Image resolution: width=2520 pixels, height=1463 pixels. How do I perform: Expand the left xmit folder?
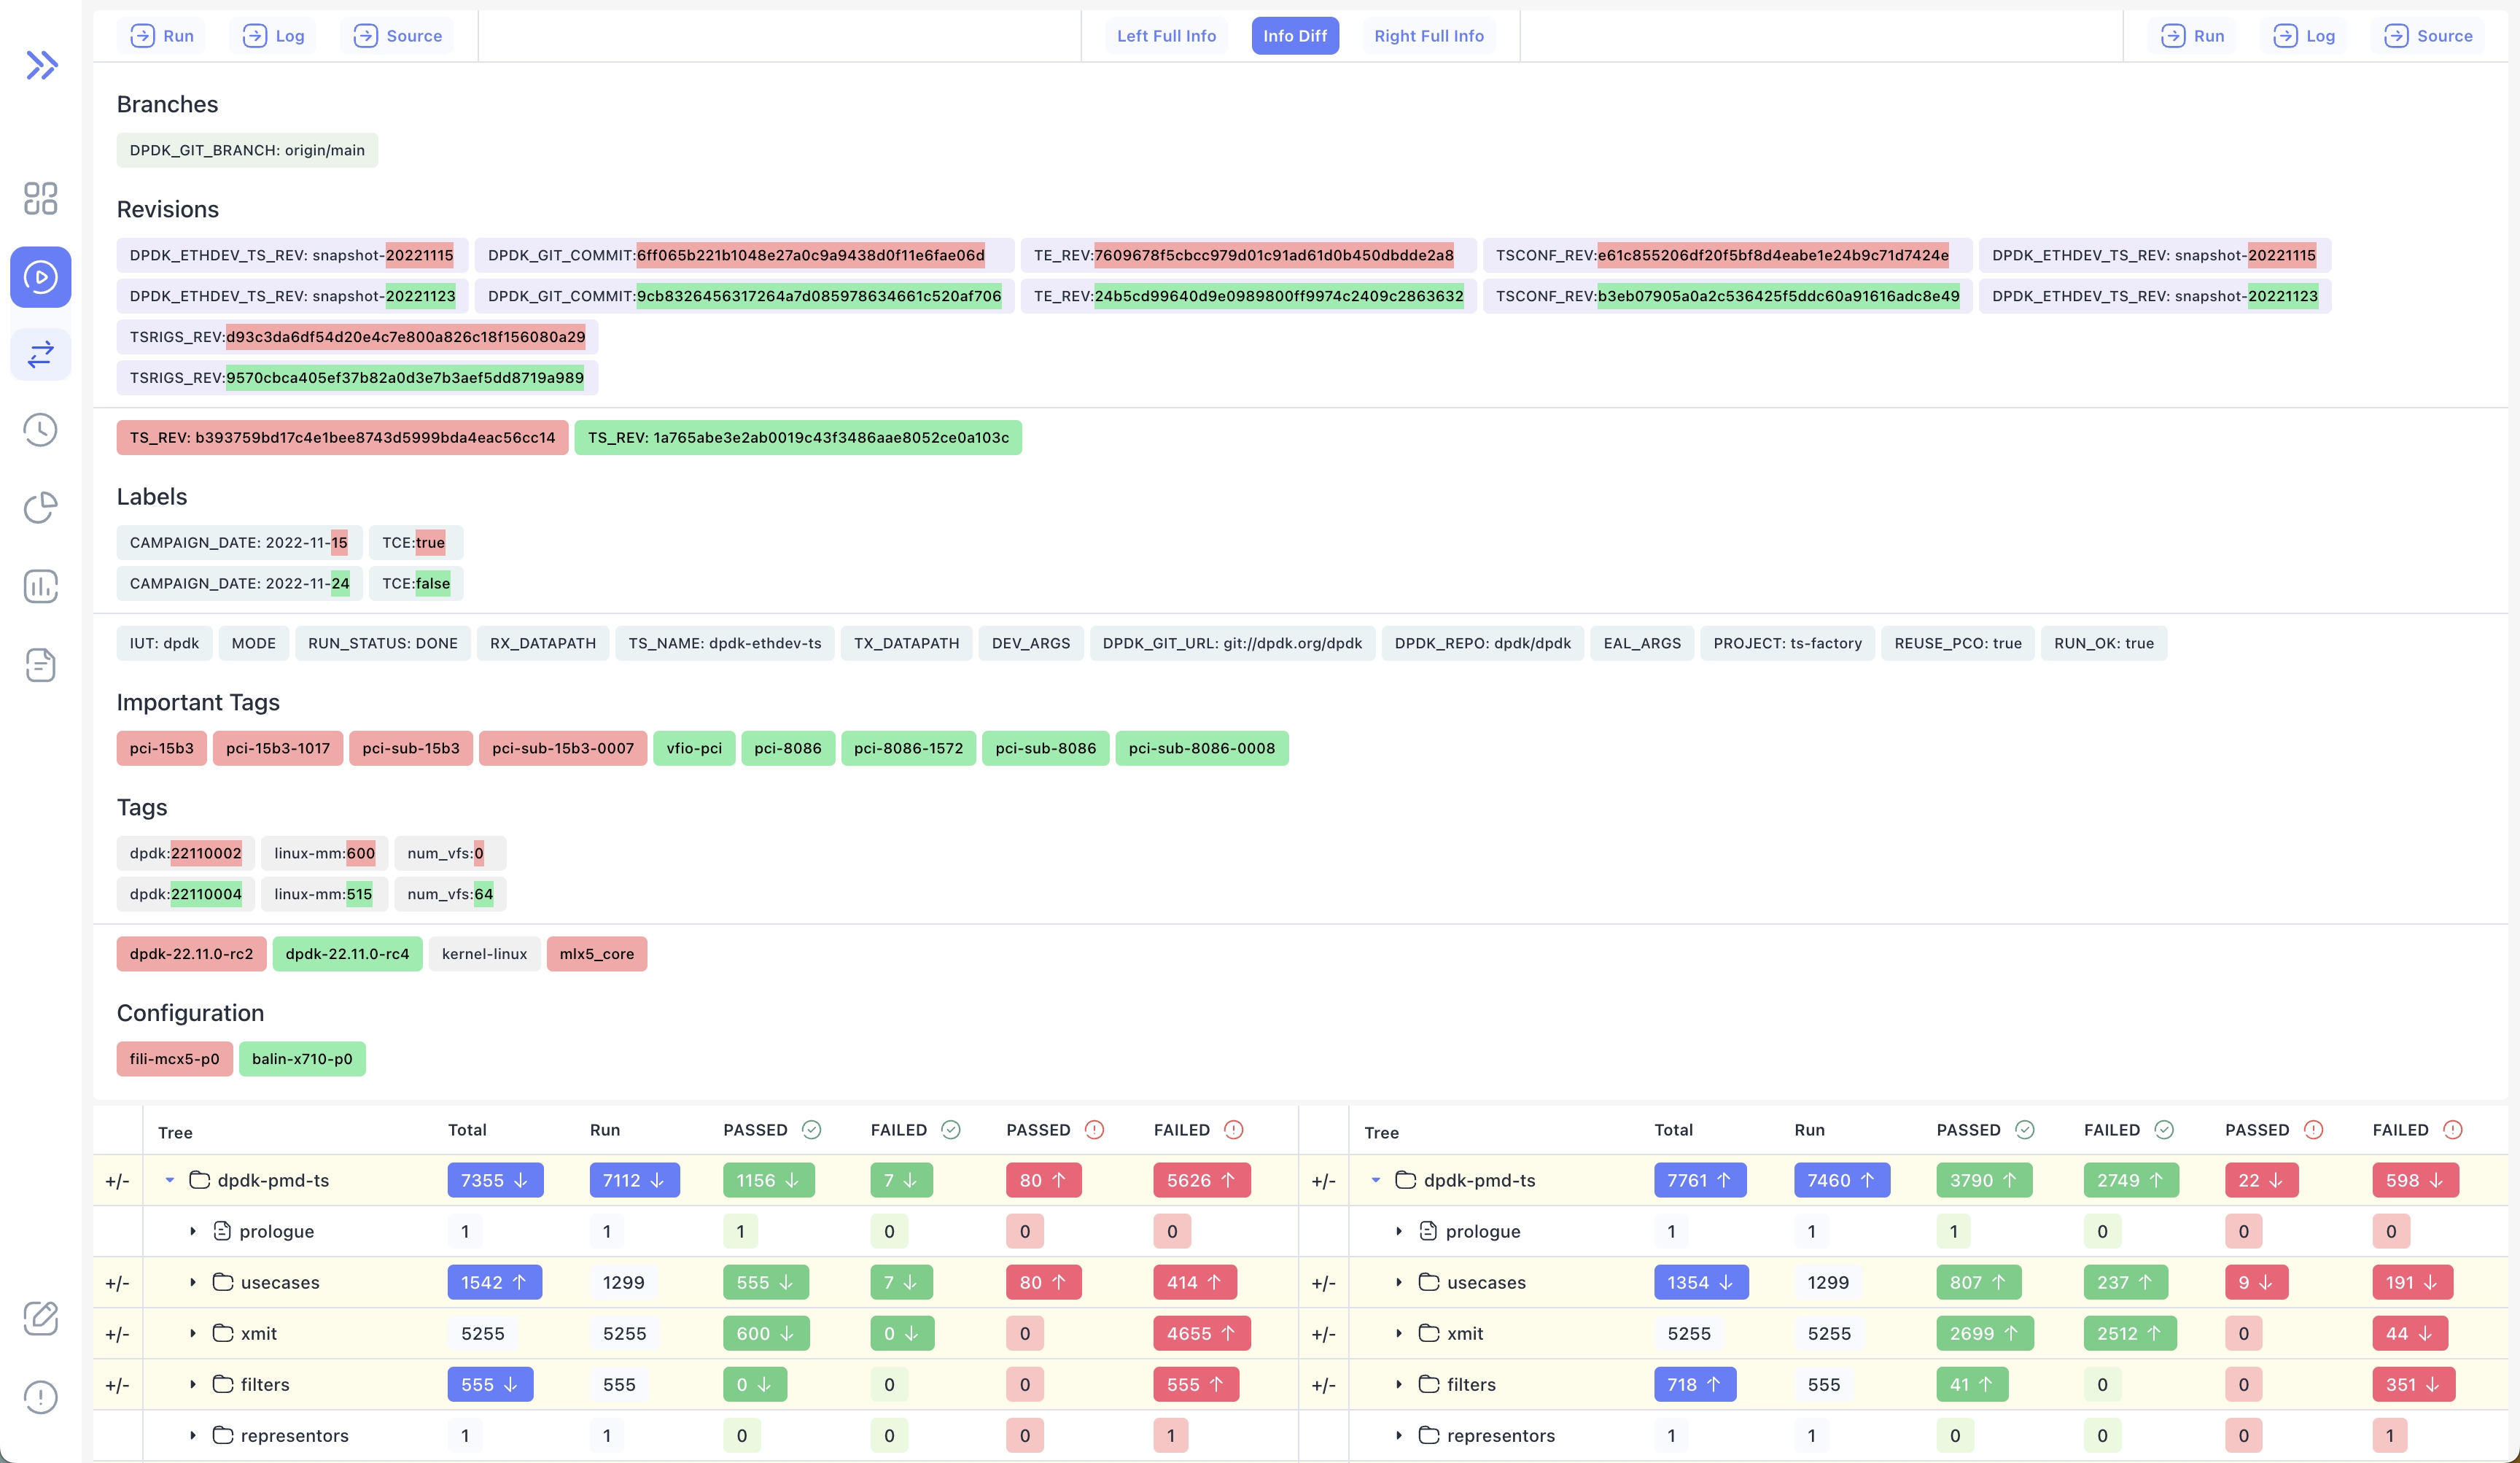coord(193,1334)
